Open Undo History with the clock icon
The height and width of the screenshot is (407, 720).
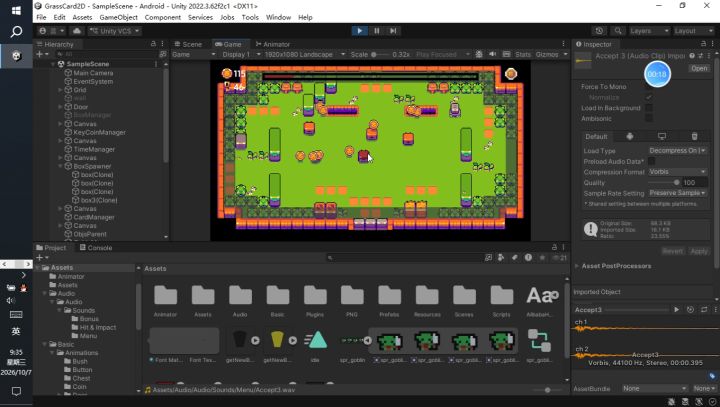click(599, 31)
